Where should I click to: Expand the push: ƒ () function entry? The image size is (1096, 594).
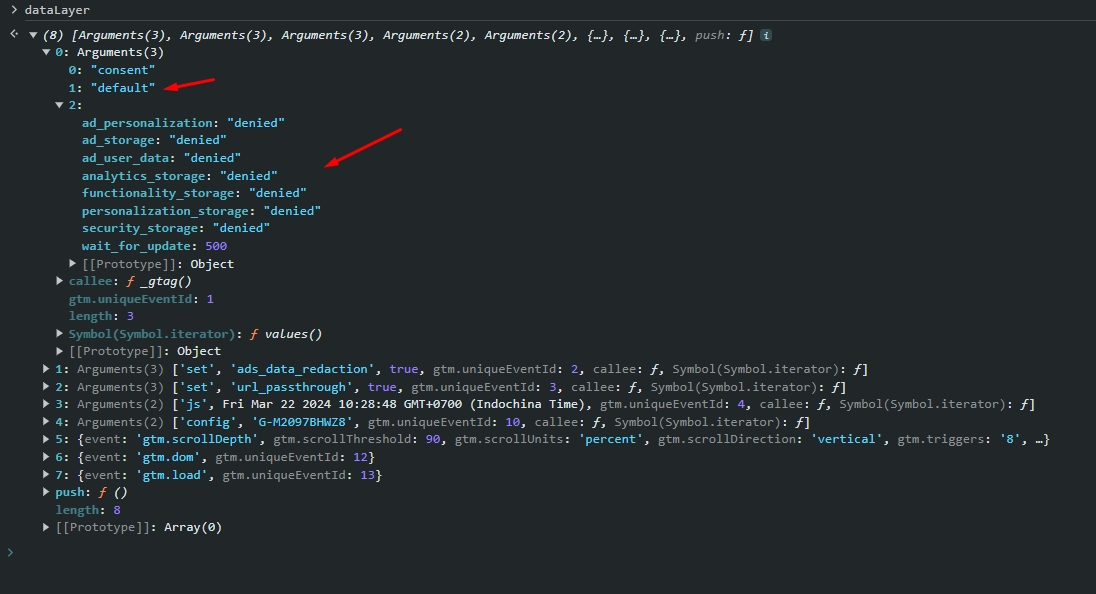coord(46,493)
